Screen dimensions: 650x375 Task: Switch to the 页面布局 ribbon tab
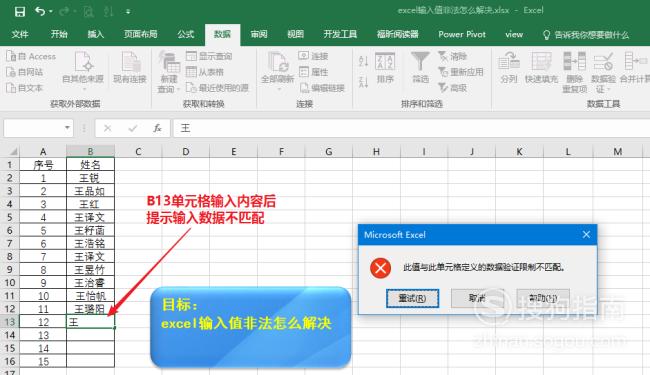pos(141,34)
